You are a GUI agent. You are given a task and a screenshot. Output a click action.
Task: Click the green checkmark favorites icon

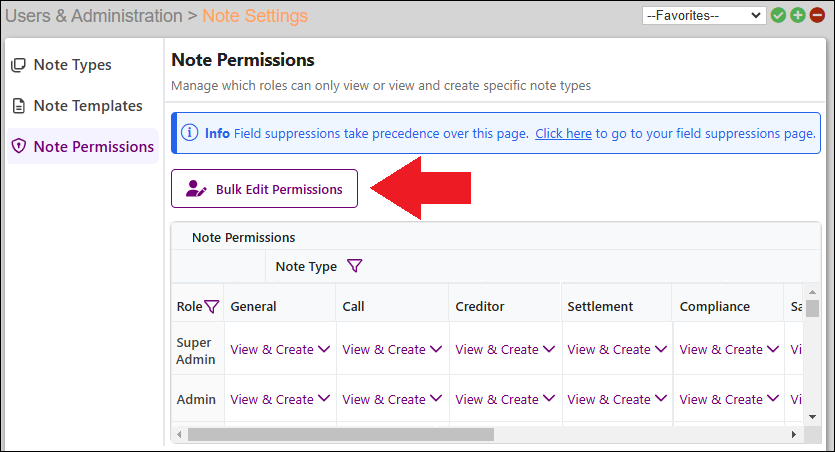[778, 15]
